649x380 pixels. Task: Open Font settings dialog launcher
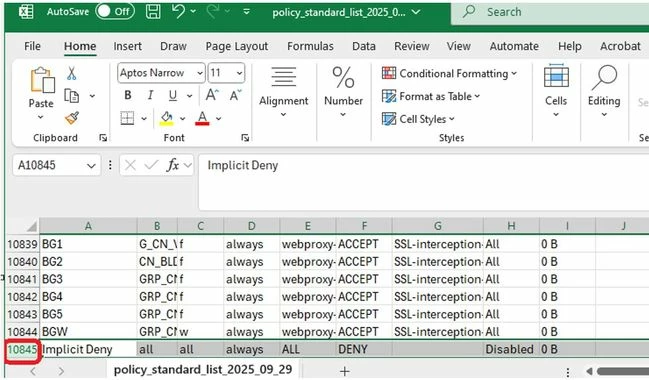pyautogui.click(x=245, y=138)
